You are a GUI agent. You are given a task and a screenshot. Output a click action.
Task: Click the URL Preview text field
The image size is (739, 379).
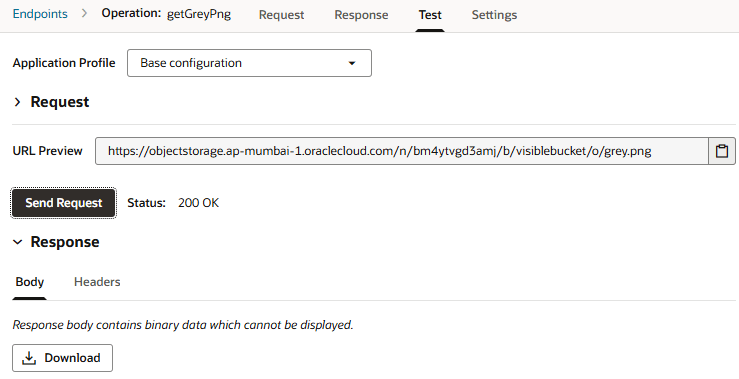coord(402,151)
